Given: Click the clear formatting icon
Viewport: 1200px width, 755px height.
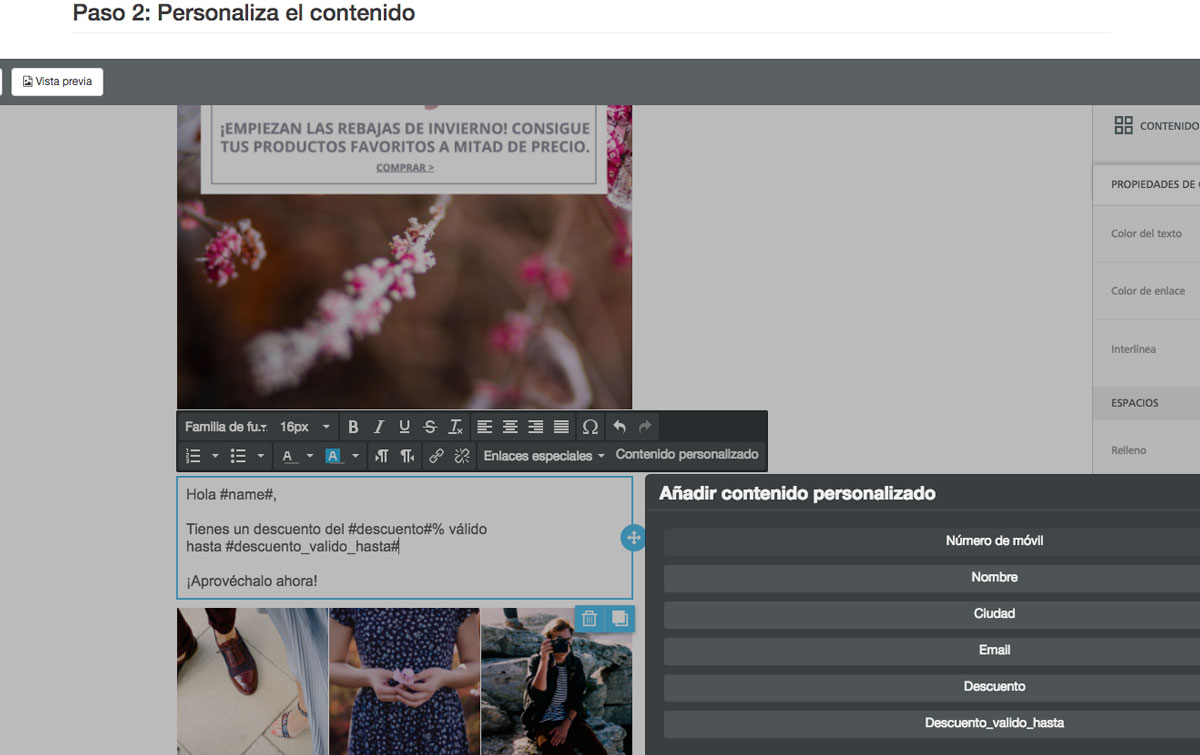Looking at the screenshot, I should click(456, 427).
